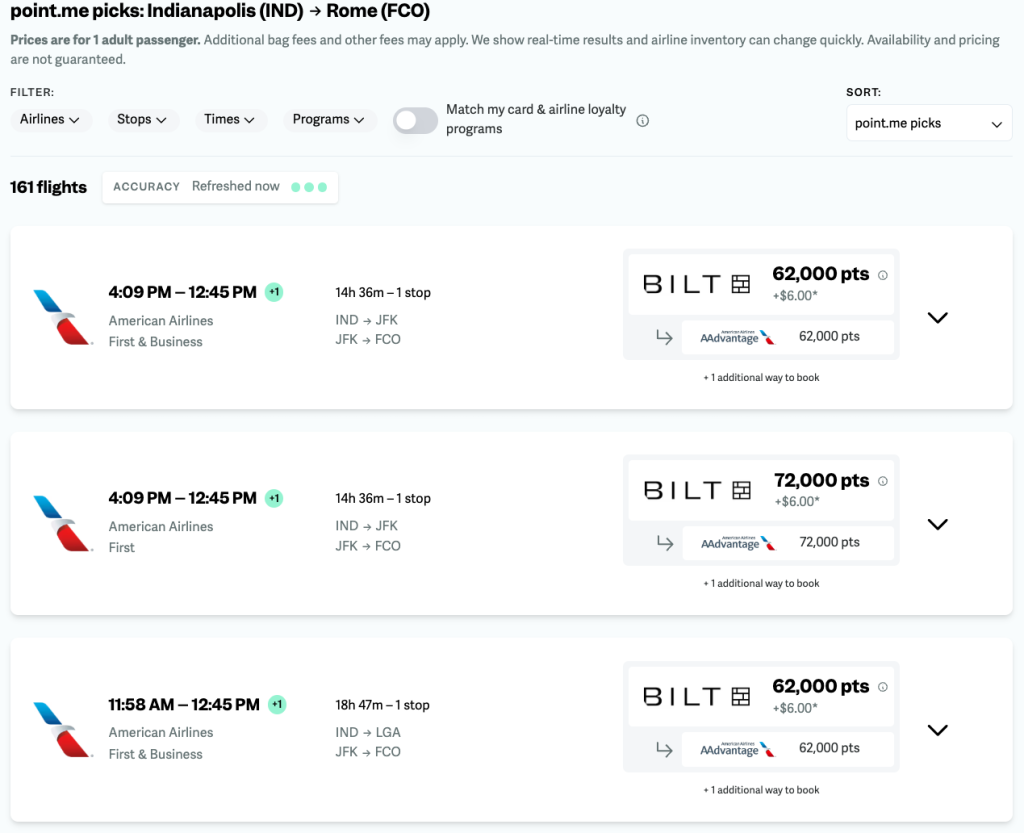The image size is (1024, 833).
Task: Change the sort from point.me picks
Action: (928, 123)
